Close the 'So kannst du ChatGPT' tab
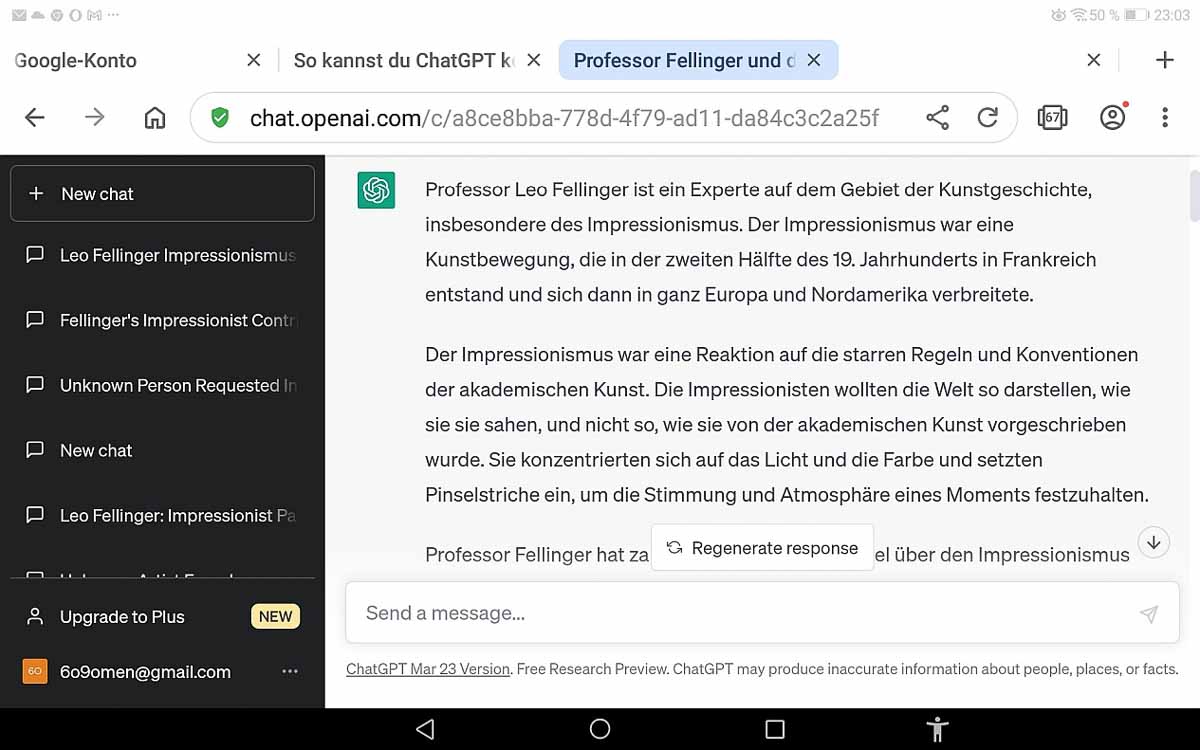Screen dimensions: 1200x750 coord(534,60)
